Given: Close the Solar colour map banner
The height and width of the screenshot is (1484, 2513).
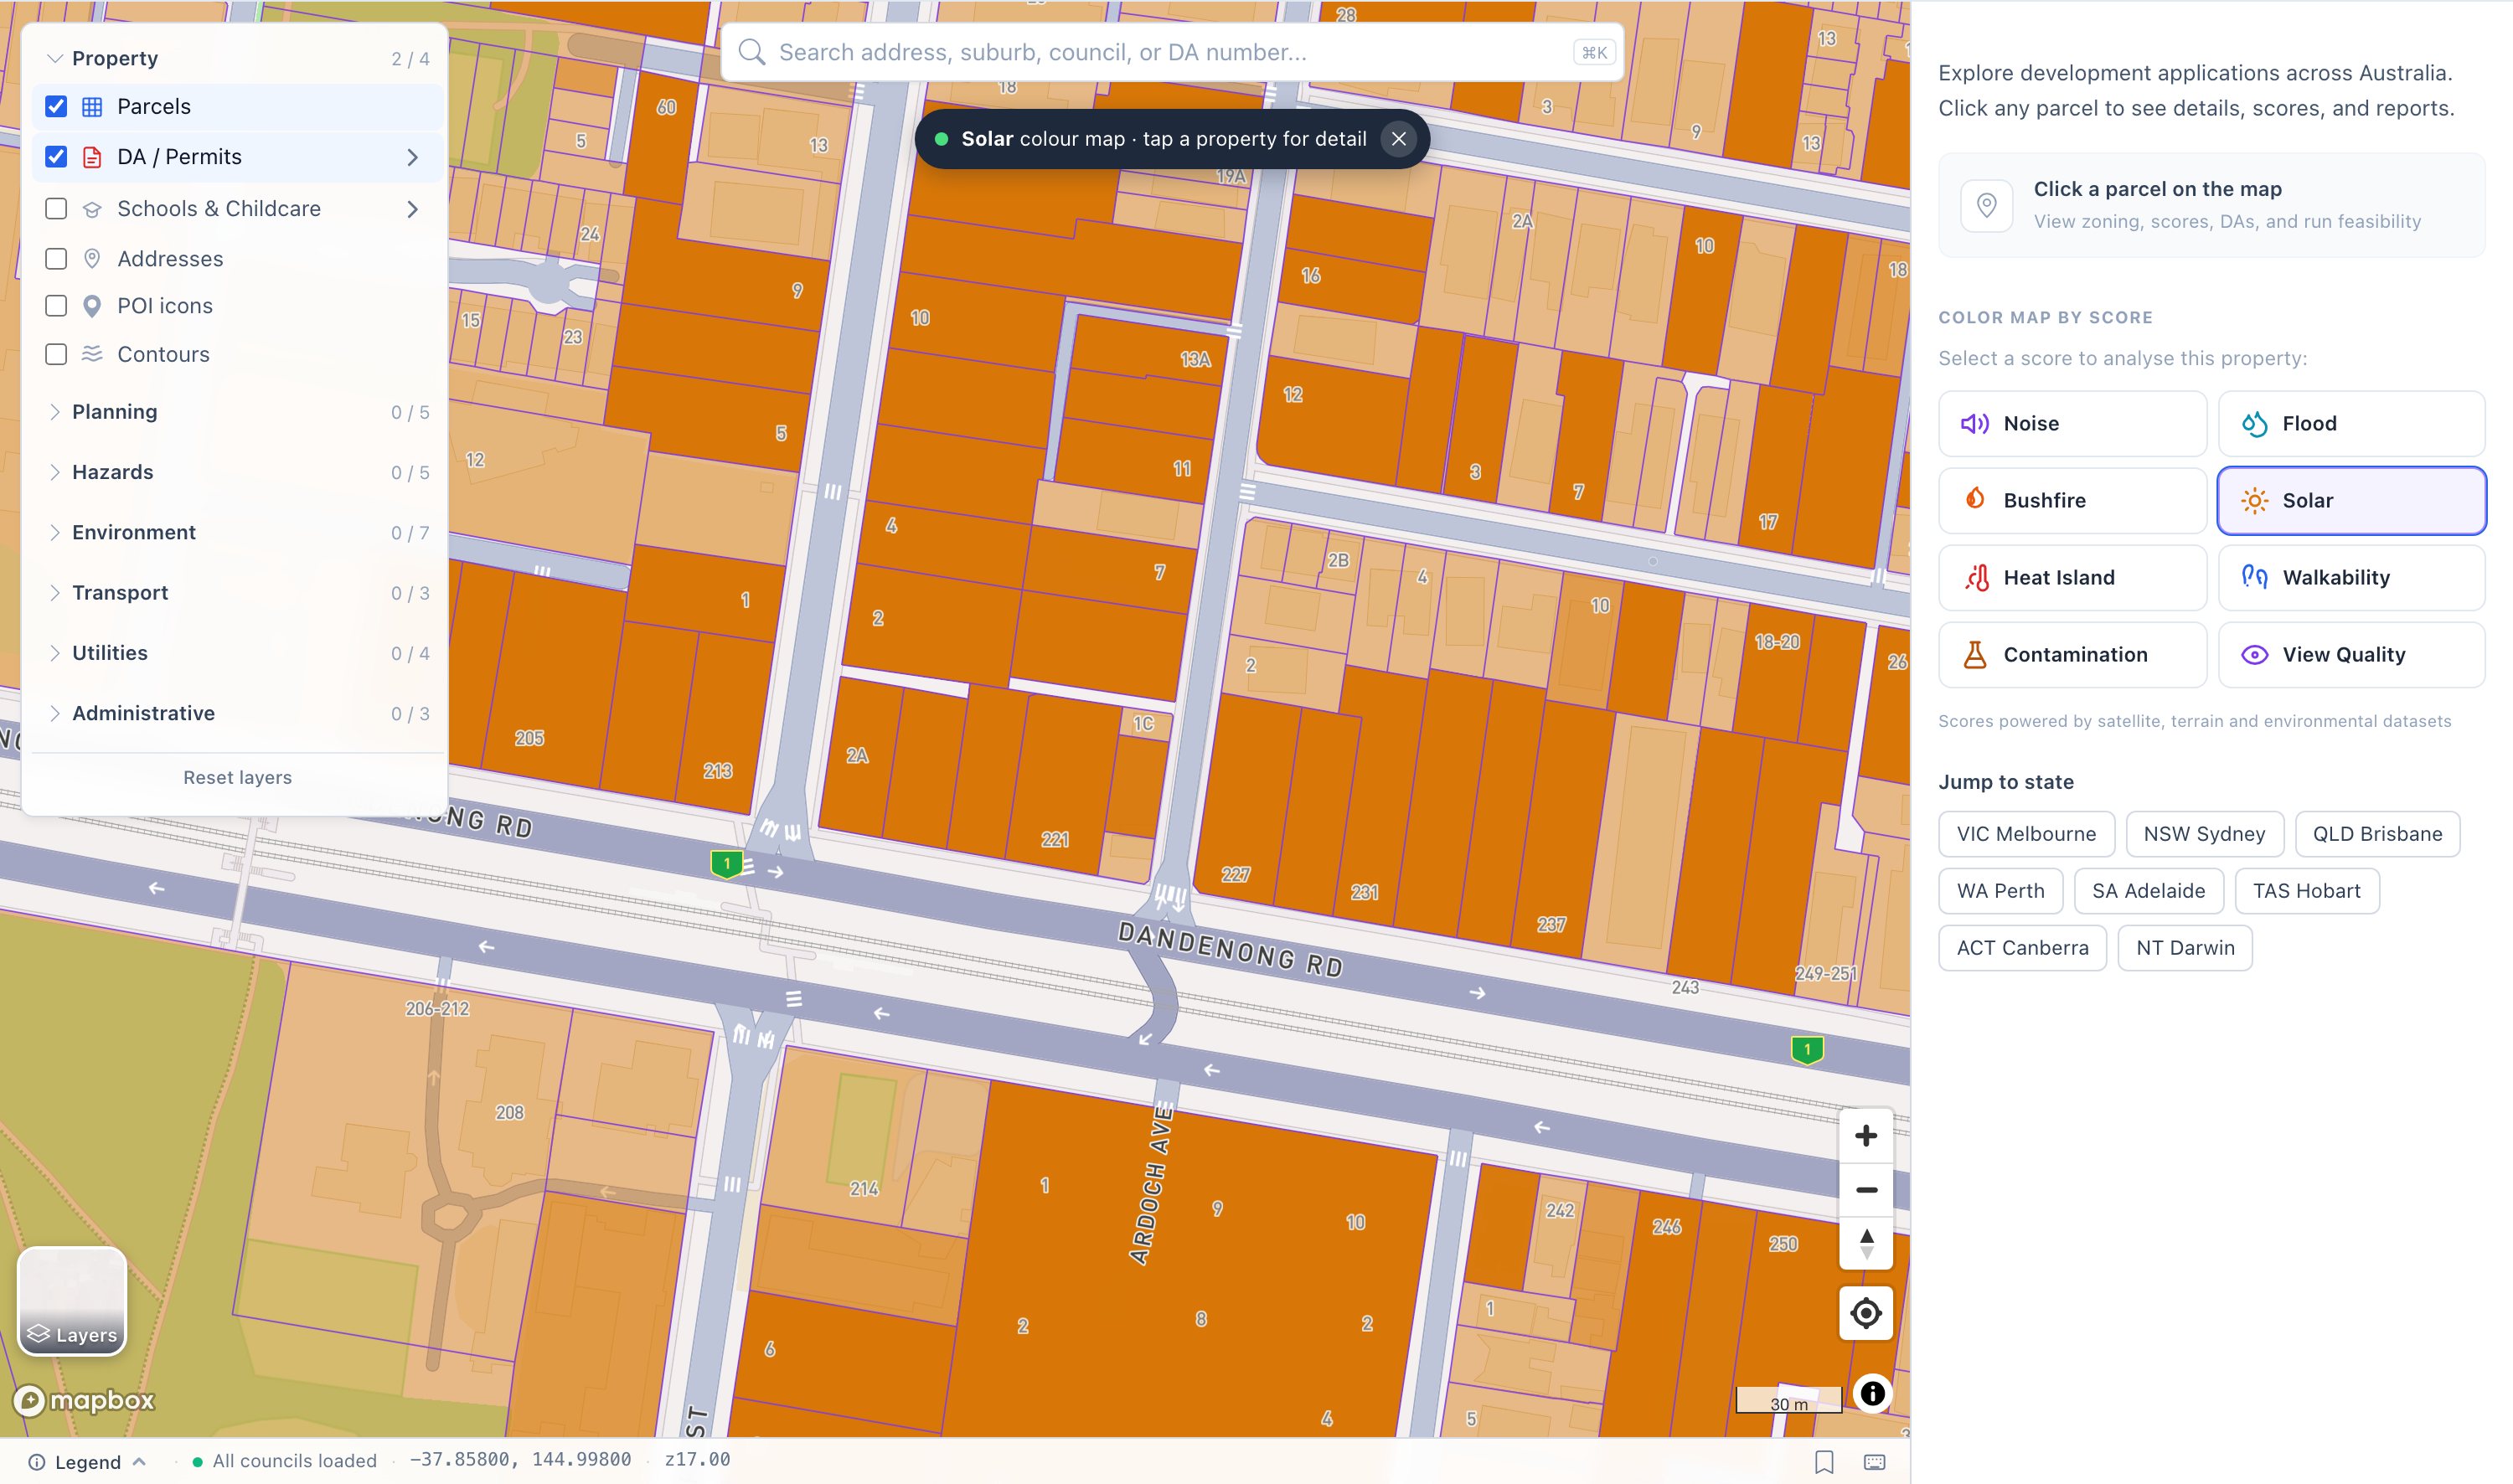Looking at the screenshot, I should (x=1398, y=139).
